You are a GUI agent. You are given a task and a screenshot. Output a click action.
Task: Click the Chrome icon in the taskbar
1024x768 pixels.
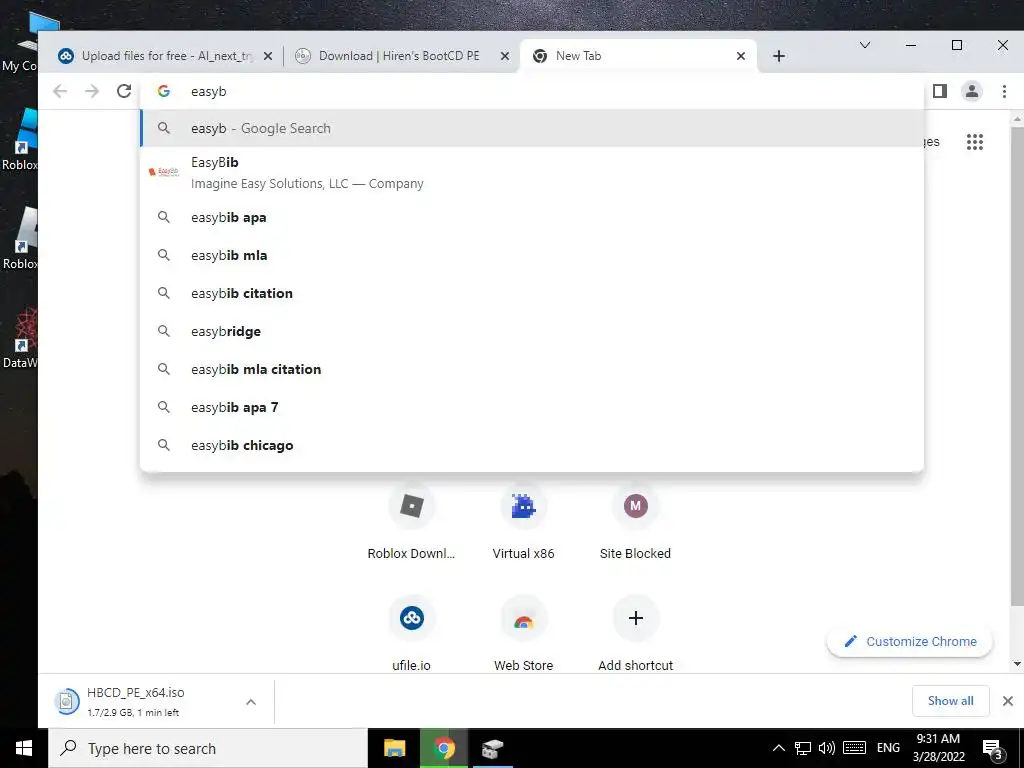(x=444, y=748)
